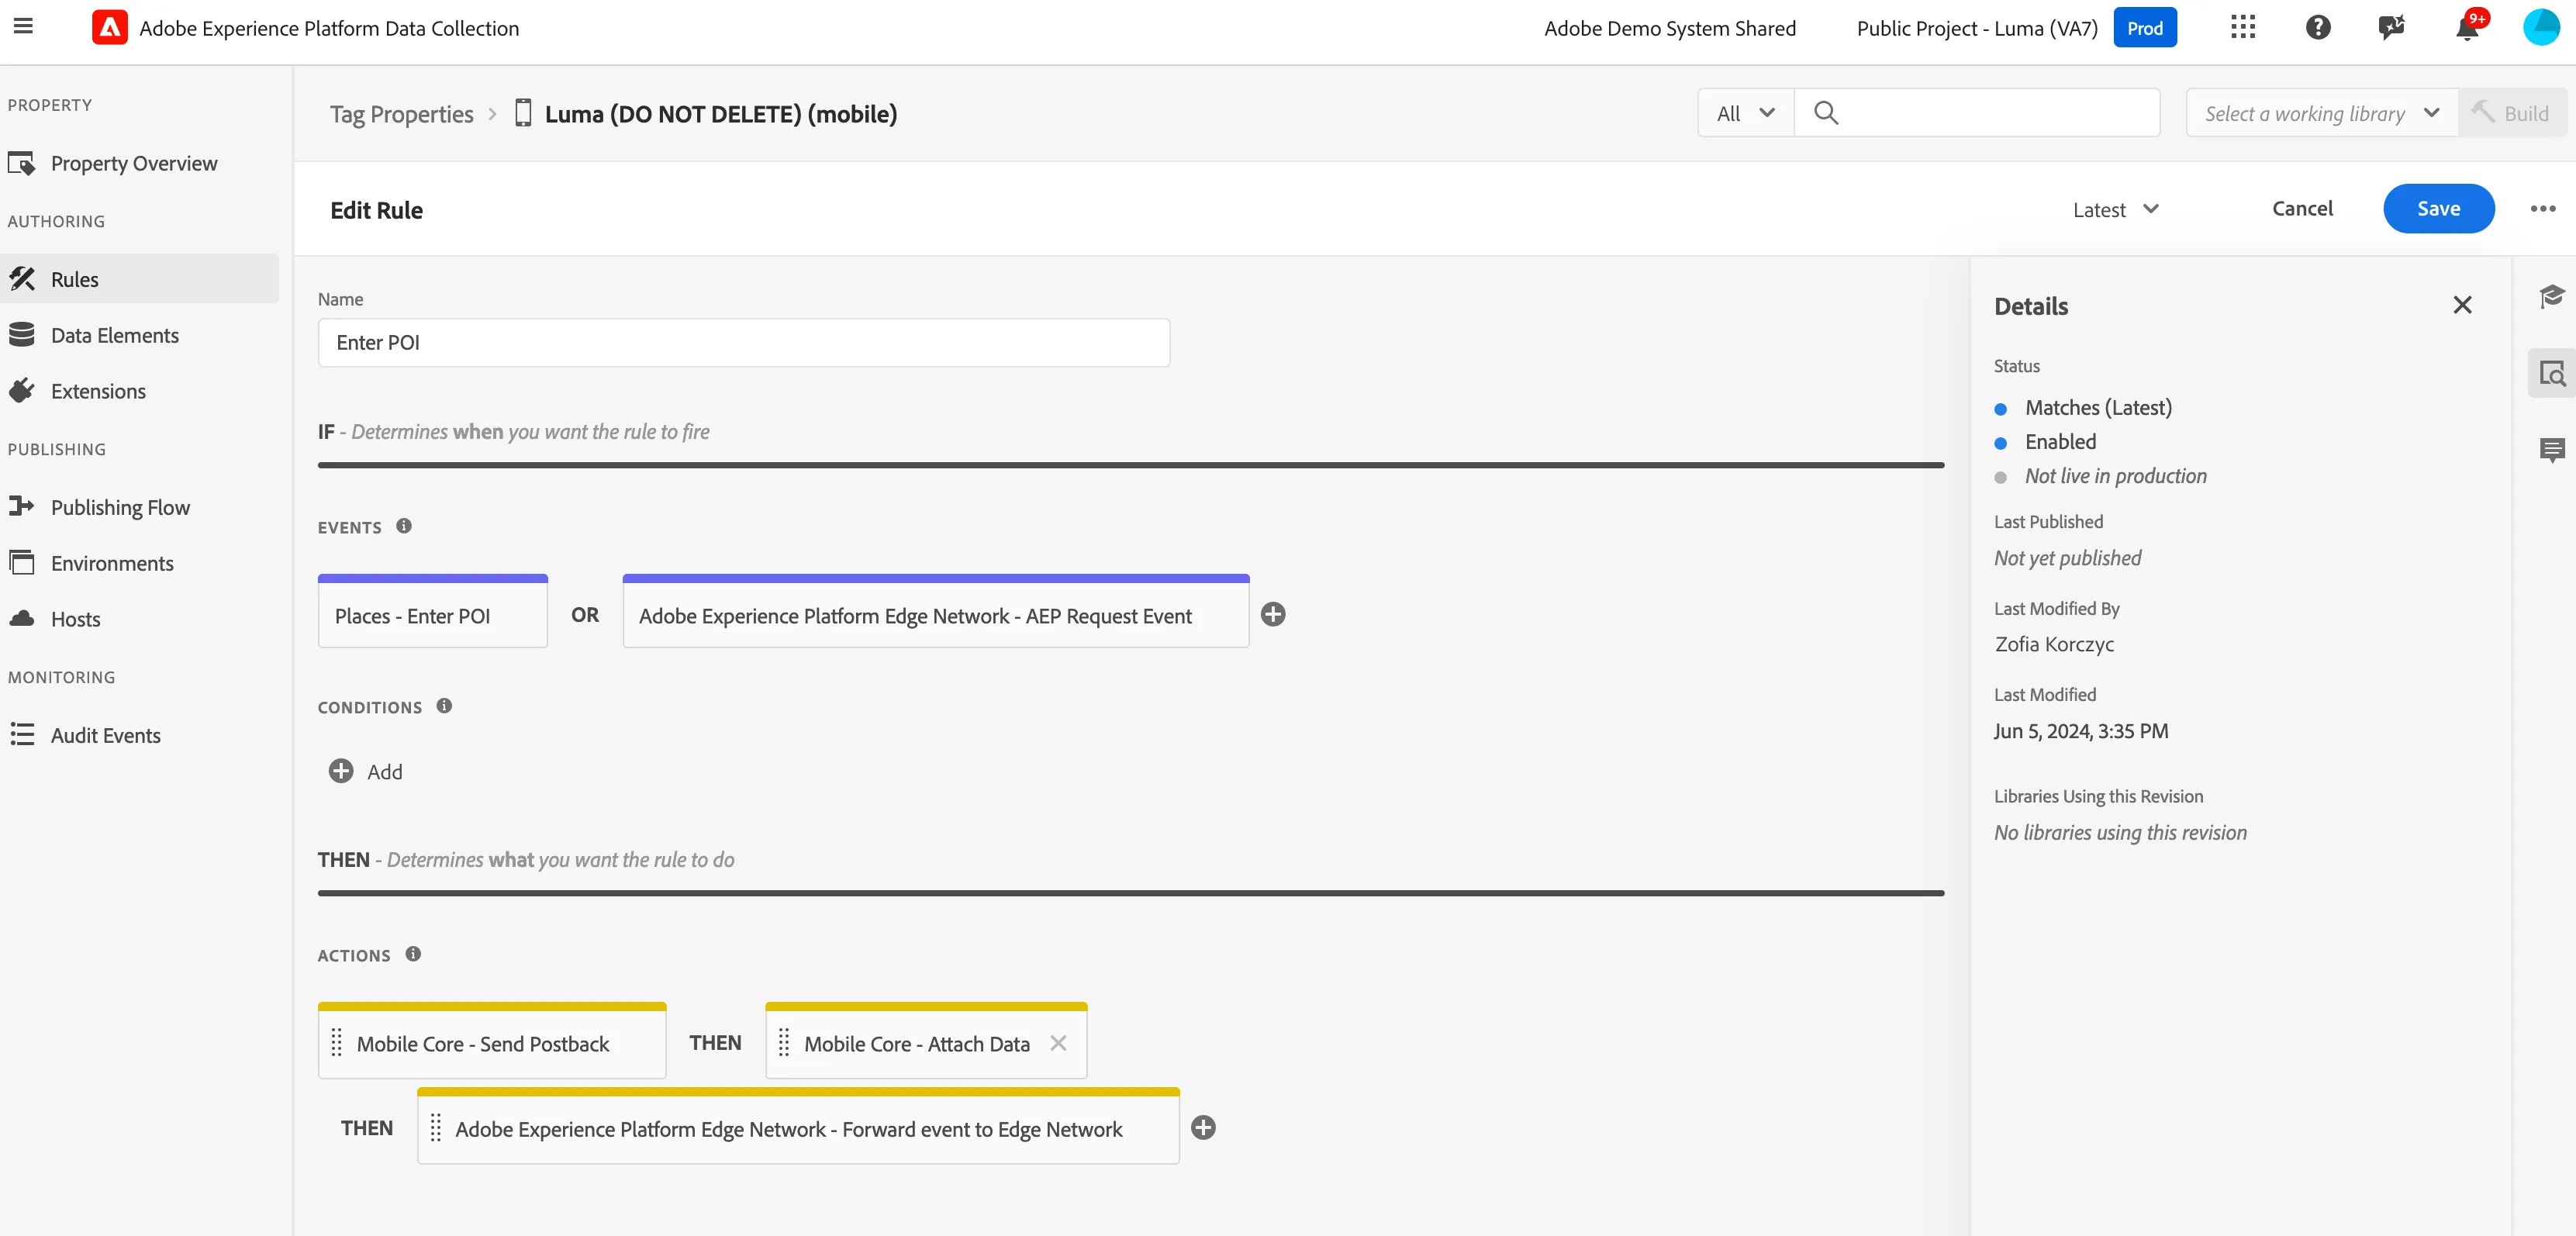2576x1236 pixels.
Task: Click the rule Name input field
Action: (743, 343)
